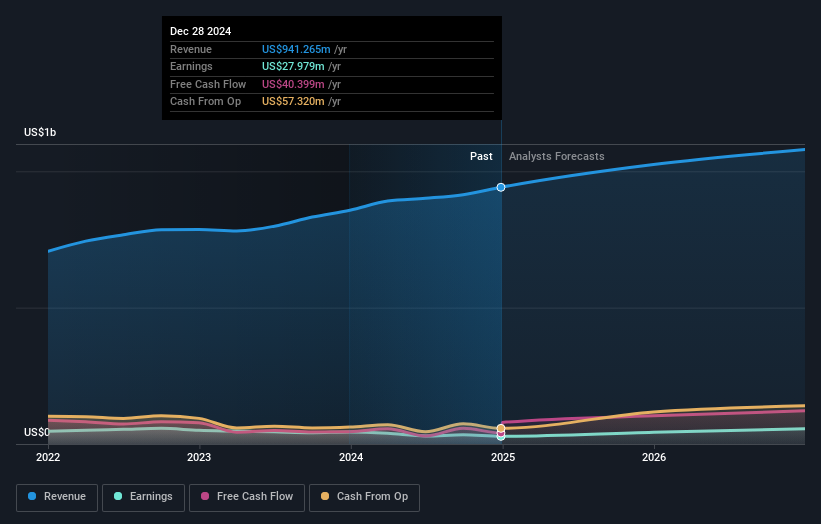Select the 2025 x-axis label
This screenshot has width=821, height=524.
(x=503, y=457)
